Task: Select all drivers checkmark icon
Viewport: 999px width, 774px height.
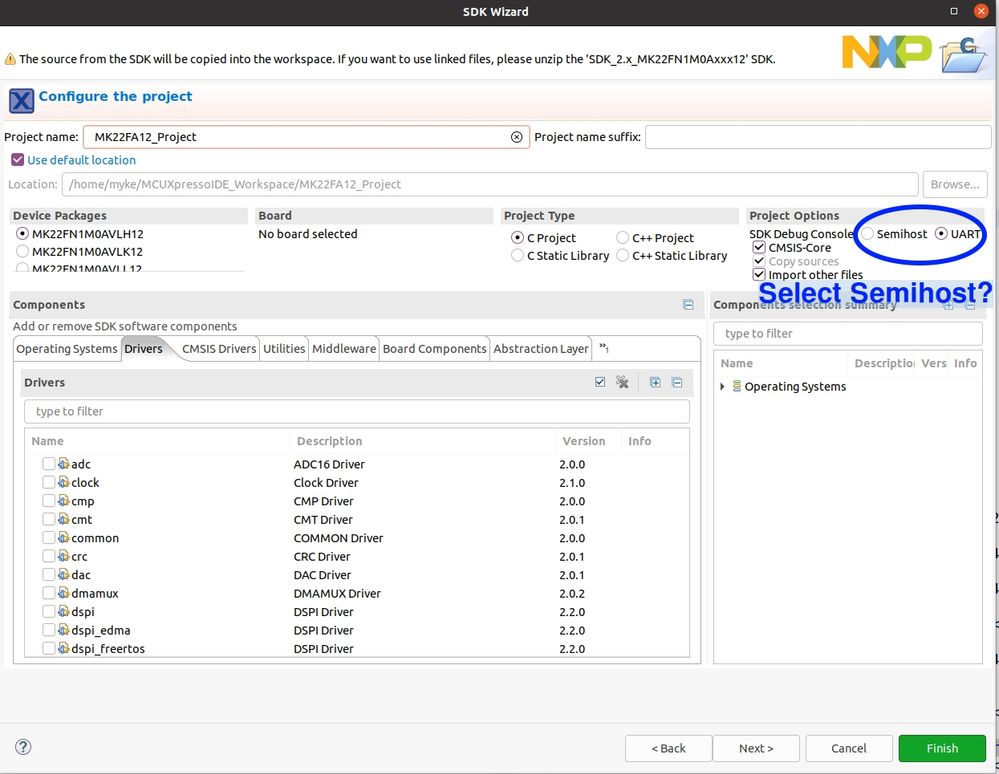Action: tap(600, 382)
